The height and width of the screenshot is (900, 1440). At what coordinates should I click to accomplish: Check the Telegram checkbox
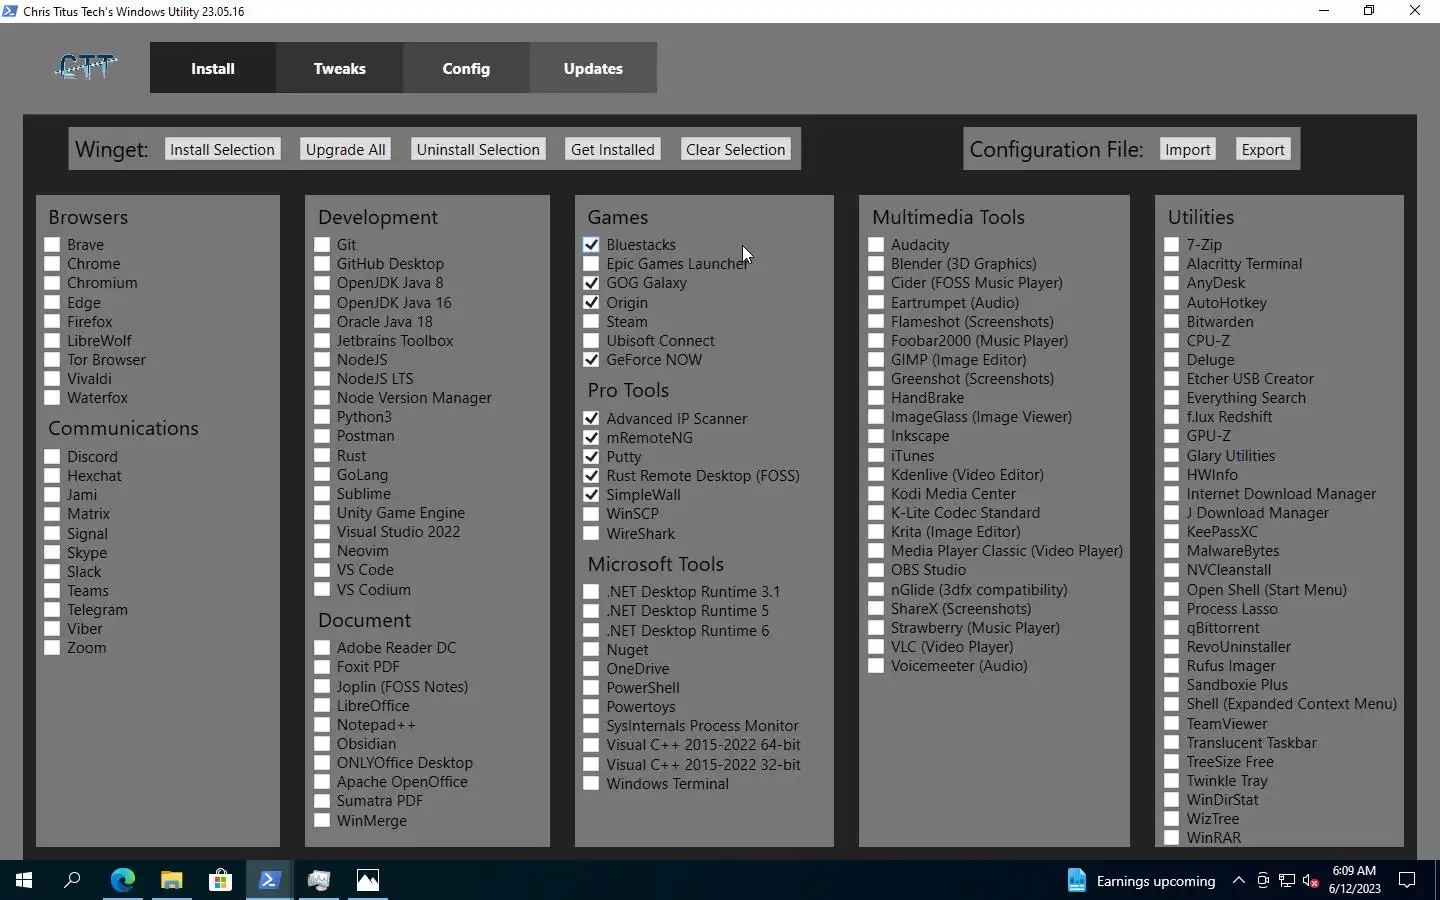(x=52, y=610)
